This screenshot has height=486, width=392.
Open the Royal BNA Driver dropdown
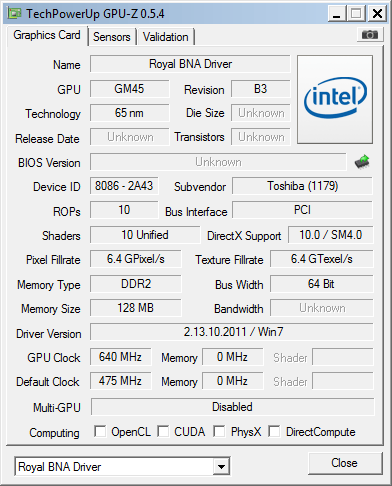click(x=221, y=466)
